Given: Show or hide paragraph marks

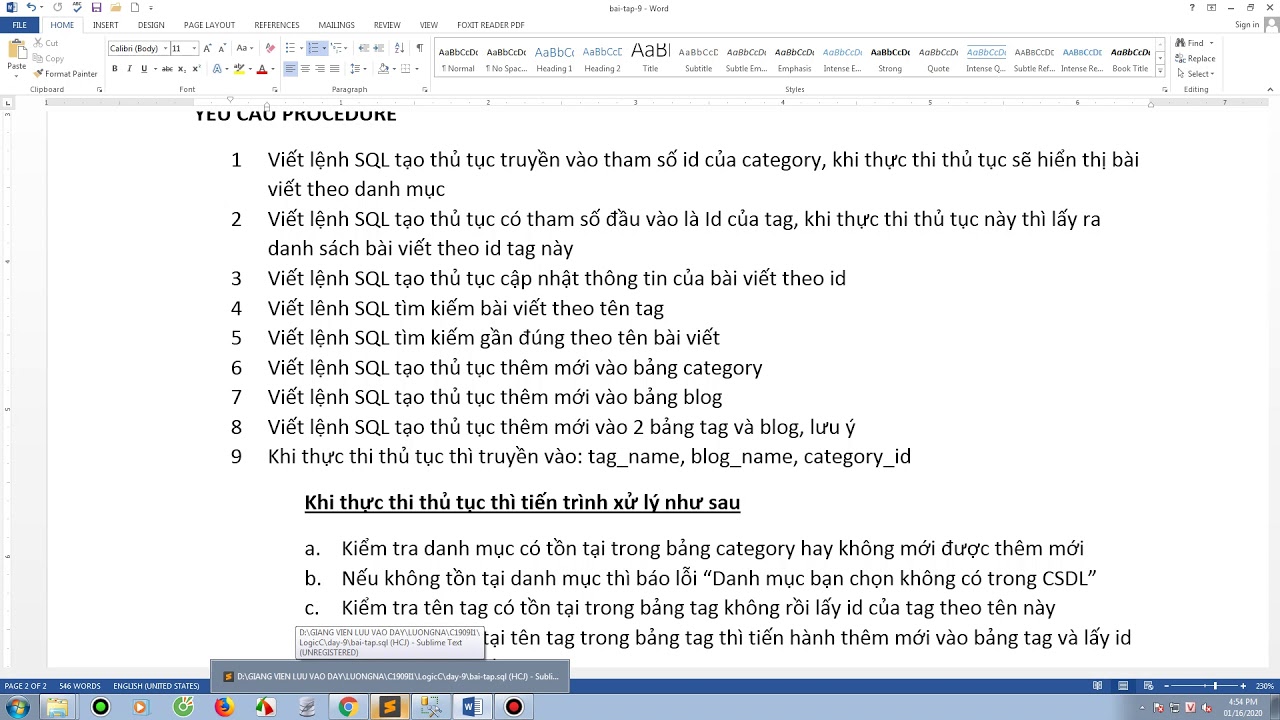Looking at the screenshot, I should click(420, 48).
